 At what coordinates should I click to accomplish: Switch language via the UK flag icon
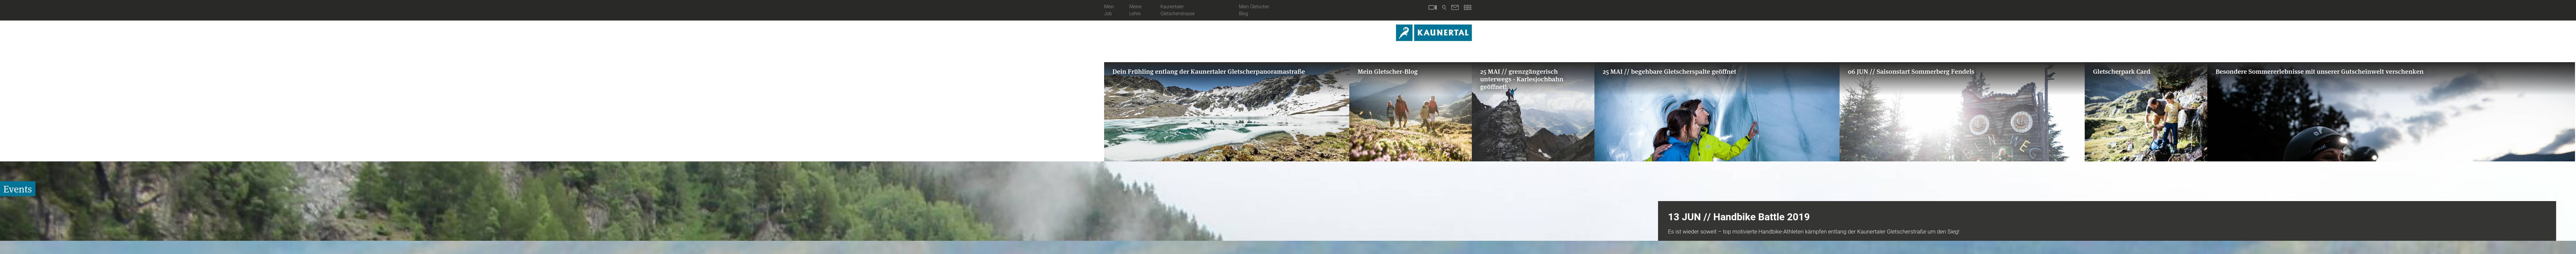point(1468,7)
